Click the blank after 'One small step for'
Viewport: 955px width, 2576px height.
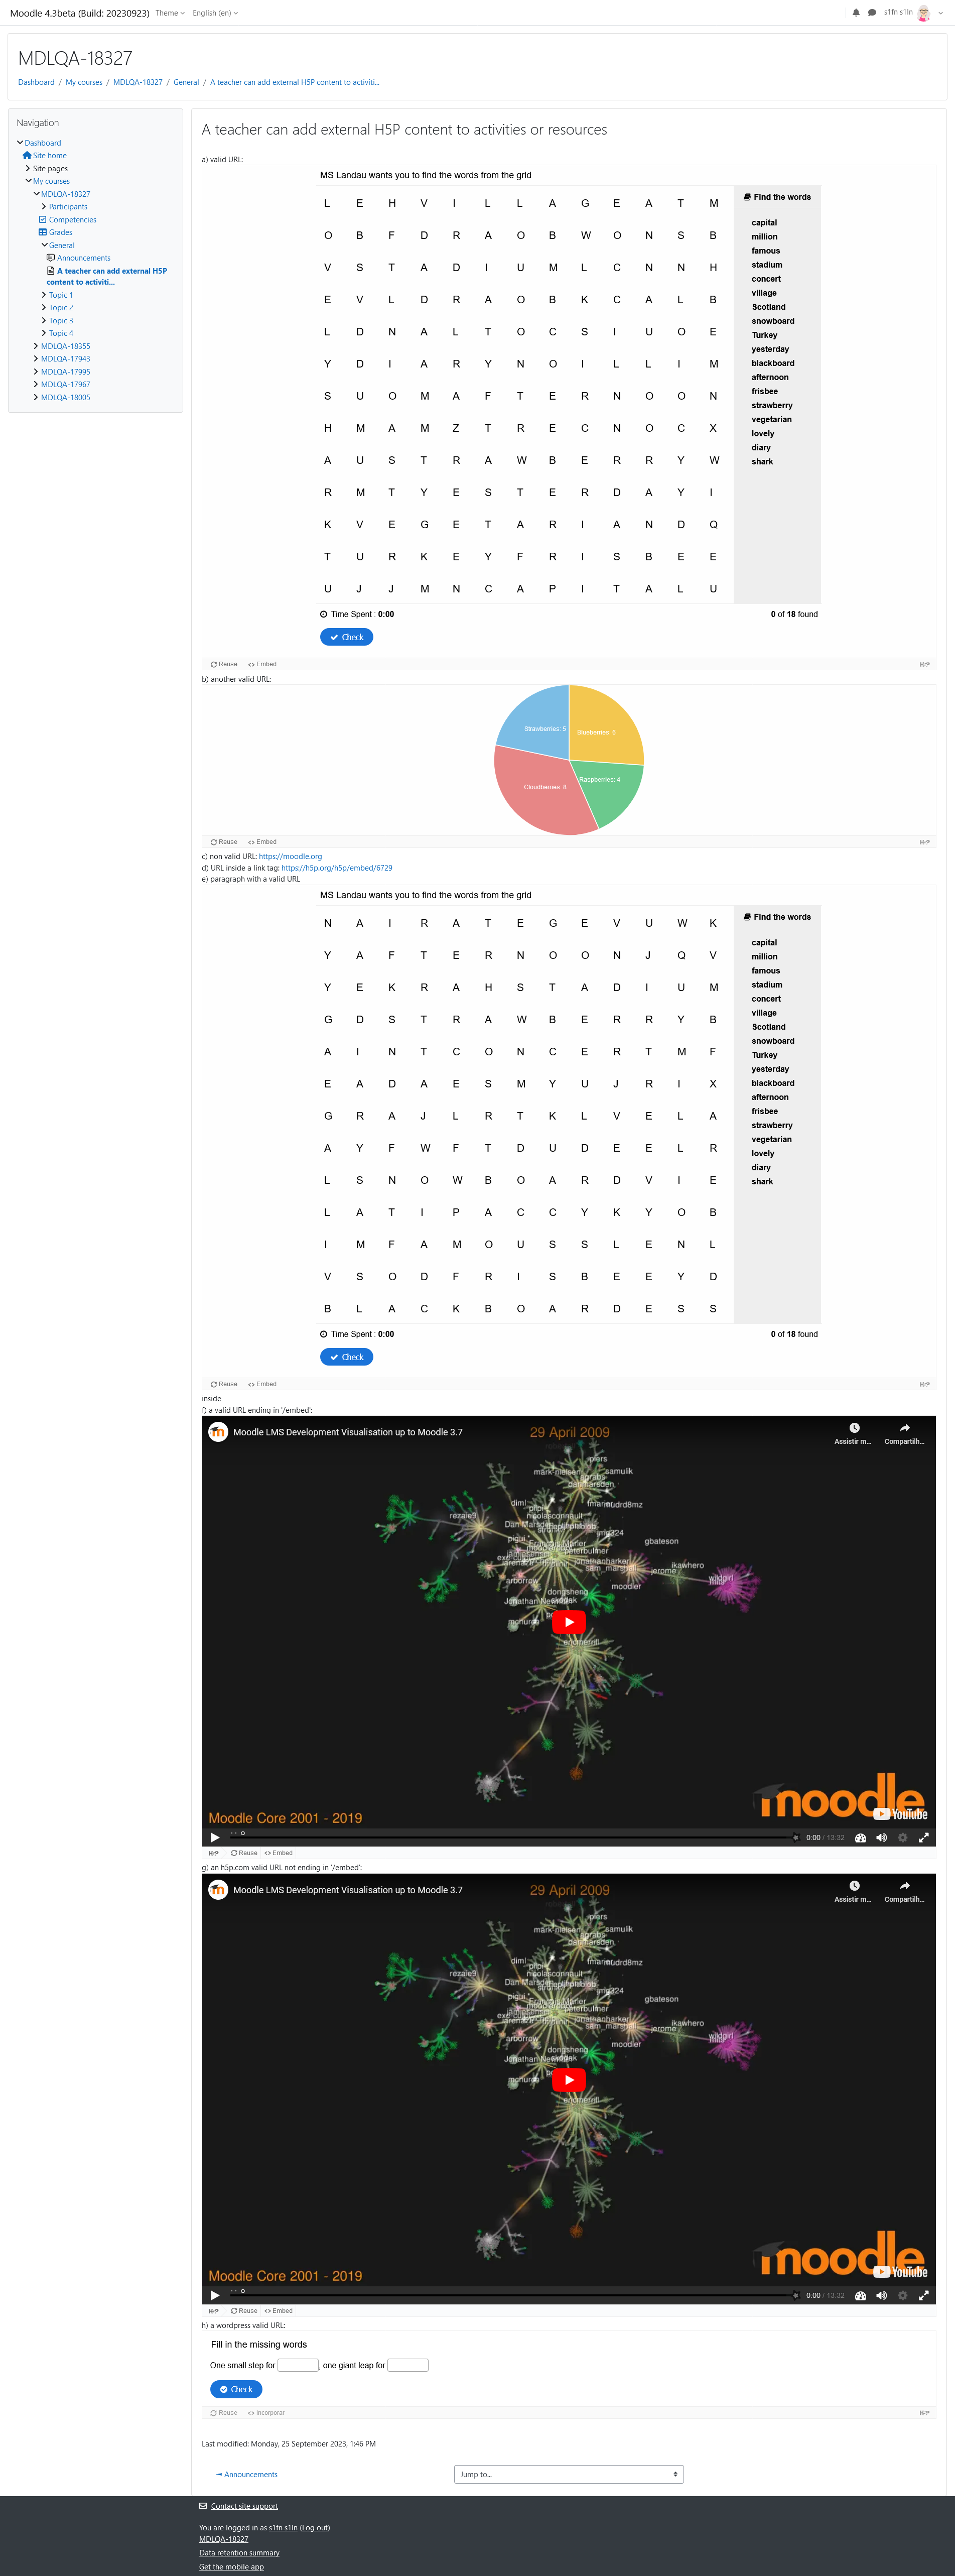[298, 2365]
